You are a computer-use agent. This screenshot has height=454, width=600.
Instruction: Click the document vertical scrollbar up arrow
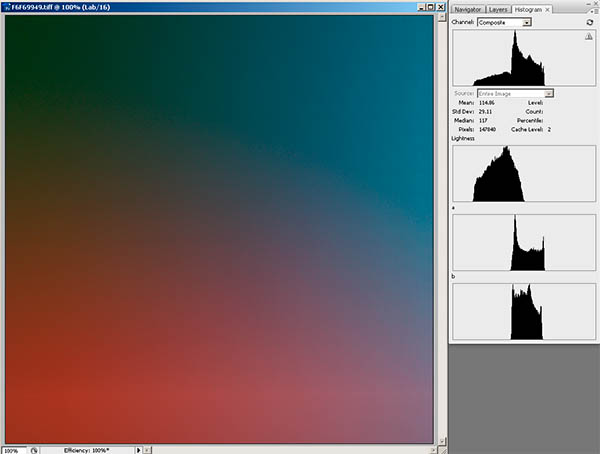[442, 18]
